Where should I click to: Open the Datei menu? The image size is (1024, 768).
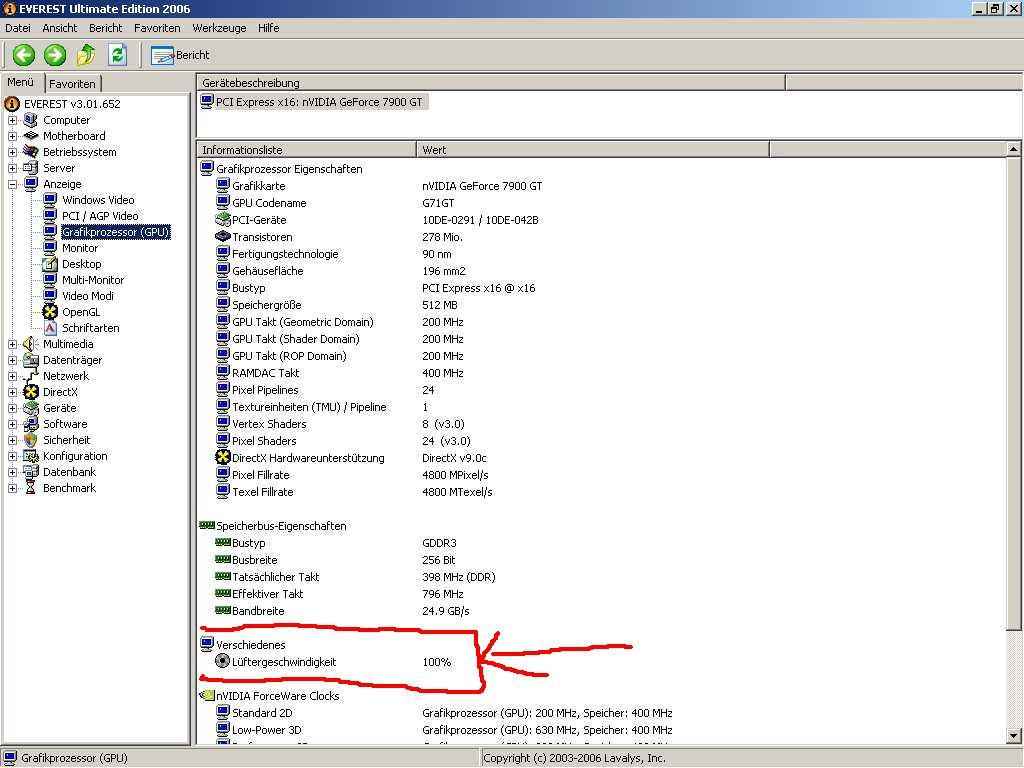(x=18, y=28)
